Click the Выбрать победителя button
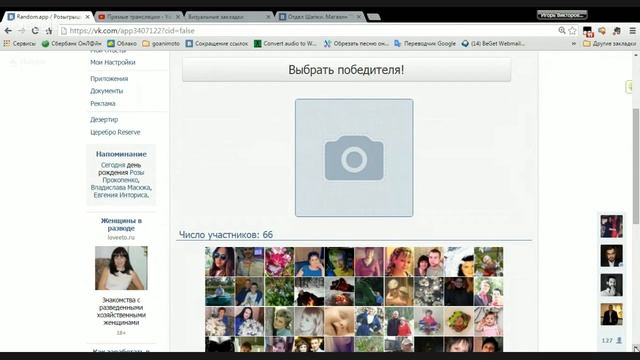Viewport: 640px width, 360px height. 347,69
